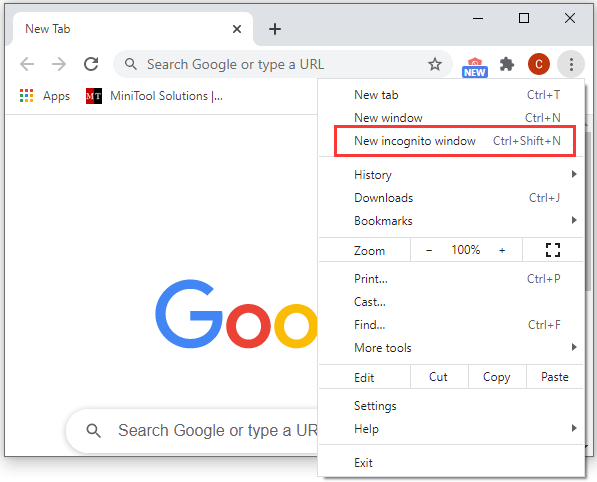Click the Google search box on page

pos(192,431)
